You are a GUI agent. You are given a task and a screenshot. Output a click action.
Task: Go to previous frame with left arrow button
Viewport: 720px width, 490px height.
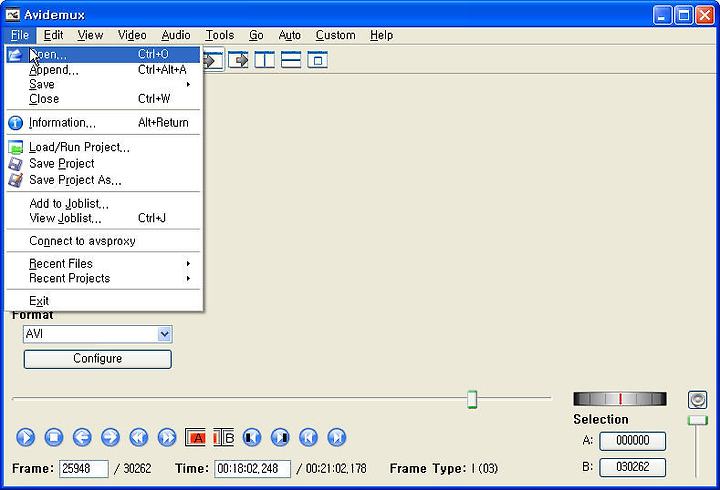click(82, 437)
